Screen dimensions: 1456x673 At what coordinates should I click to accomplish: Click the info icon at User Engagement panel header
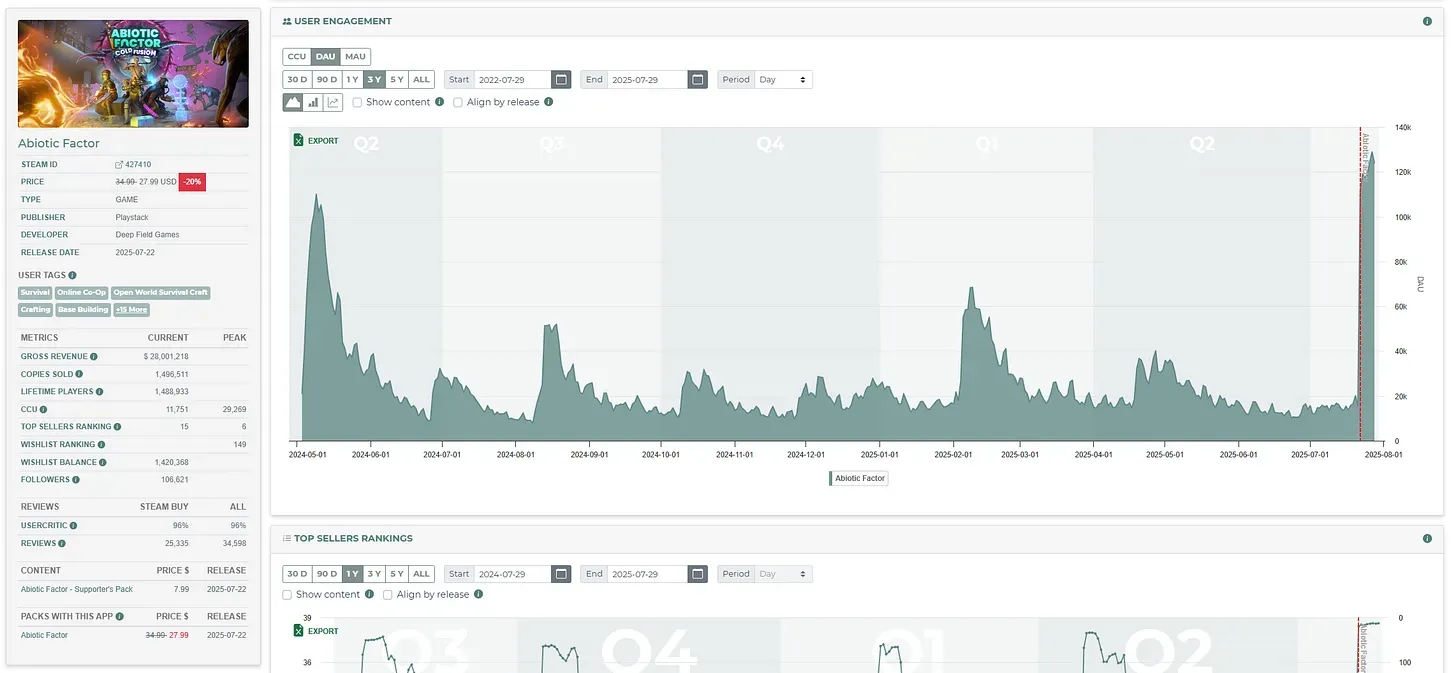[x=1427, y=21]
